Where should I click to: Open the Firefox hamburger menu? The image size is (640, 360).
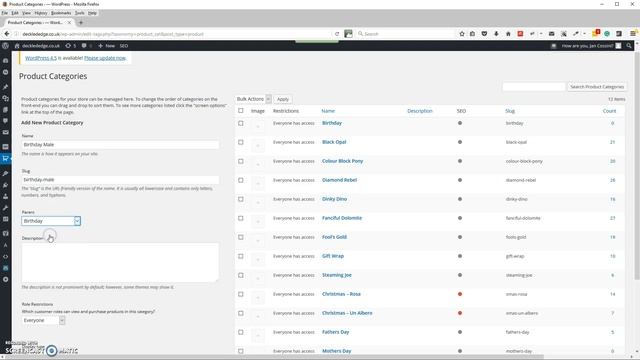coord(633,34)
